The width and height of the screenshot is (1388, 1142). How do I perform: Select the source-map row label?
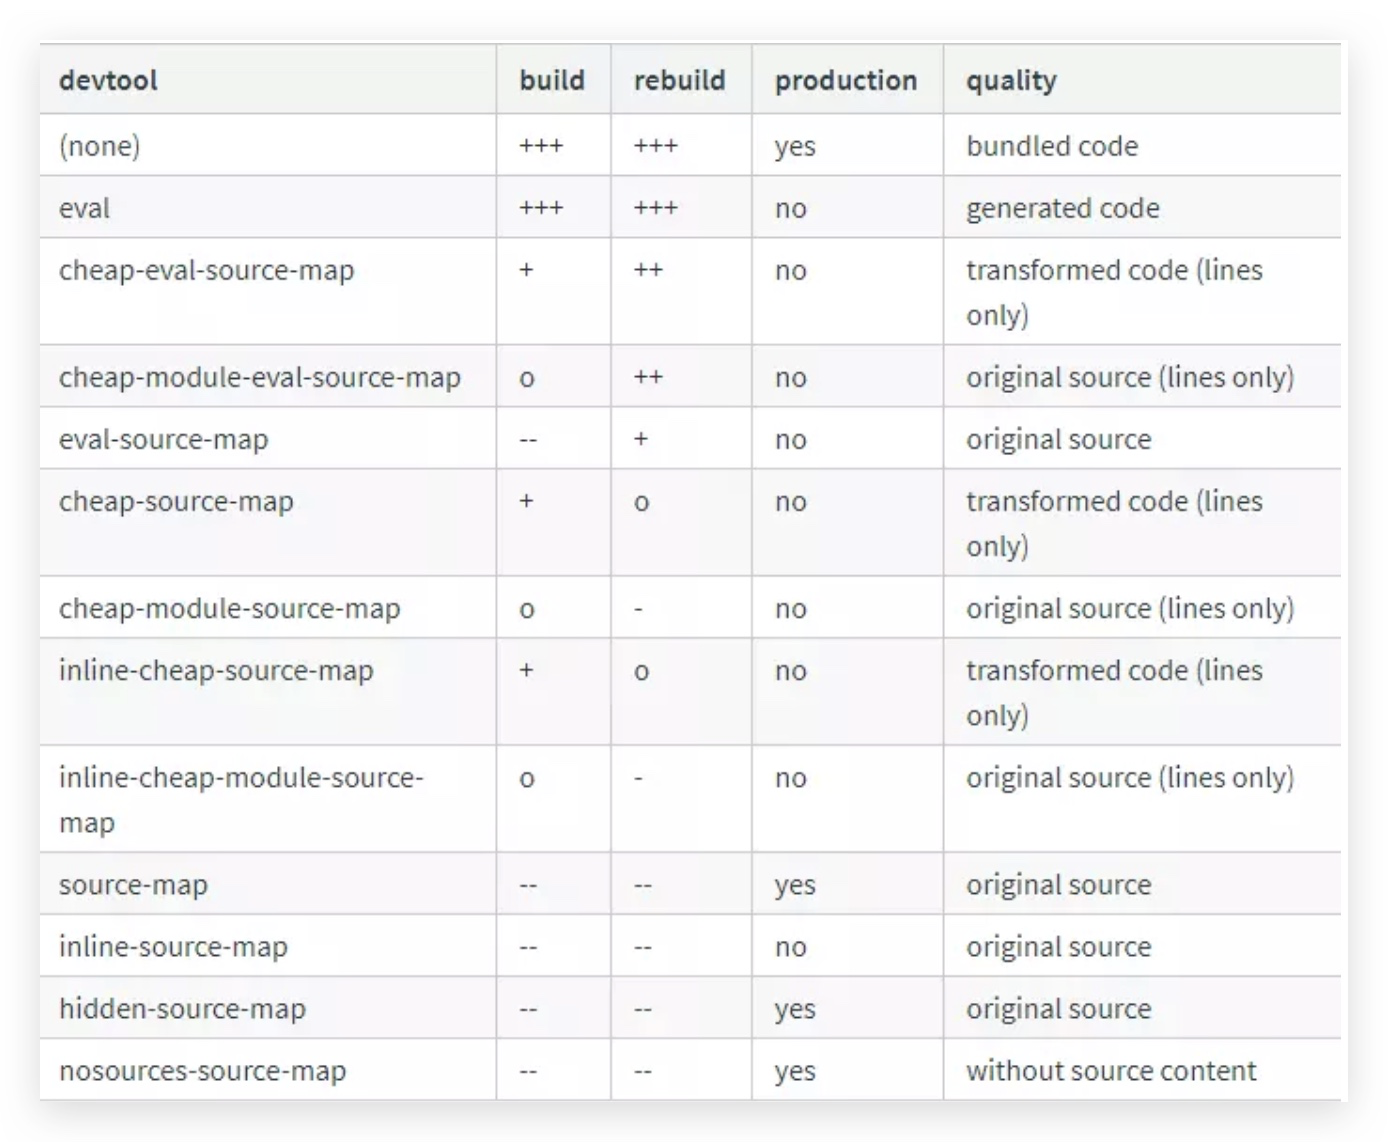click(x=133, y=885)
